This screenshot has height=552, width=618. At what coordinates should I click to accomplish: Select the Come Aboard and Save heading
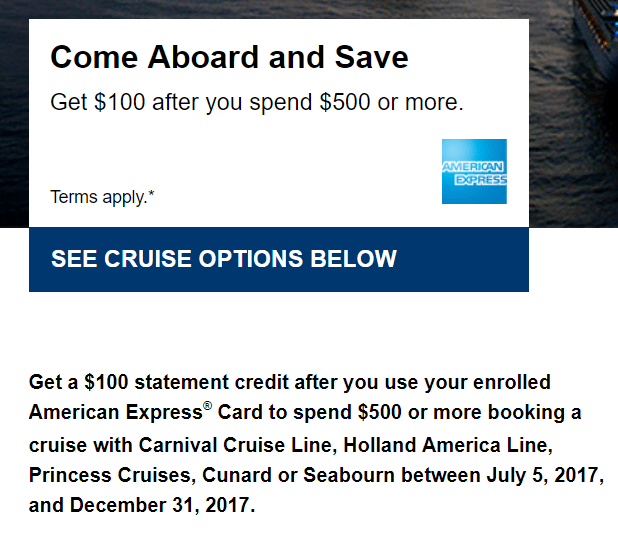click(x=229, y=57)
